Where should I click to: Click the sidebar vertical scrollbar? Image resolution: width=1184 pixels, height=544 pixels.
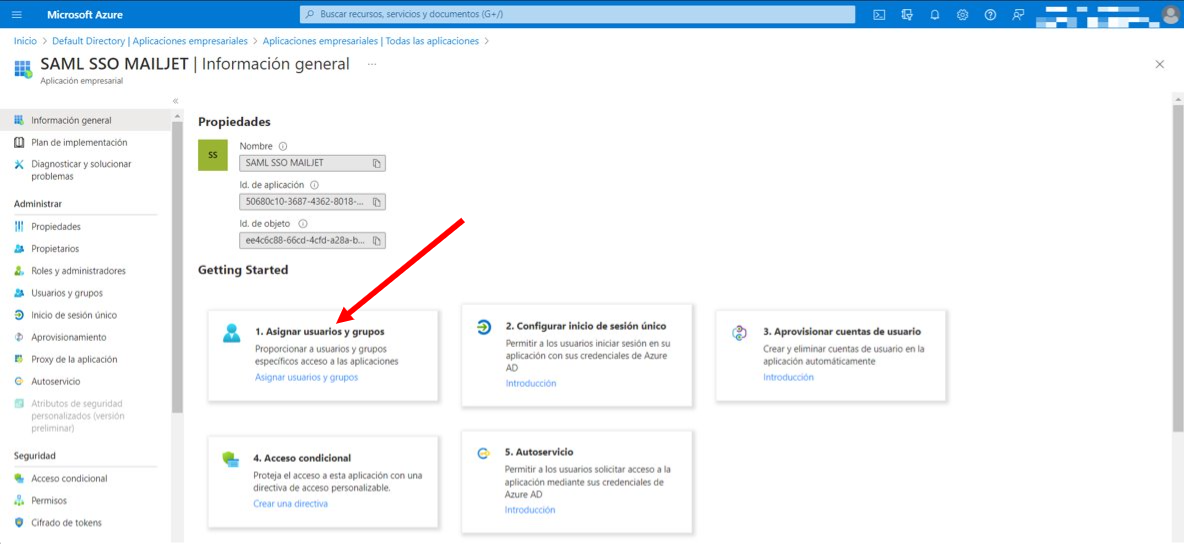pyautogui.click(x=177, y=266)
